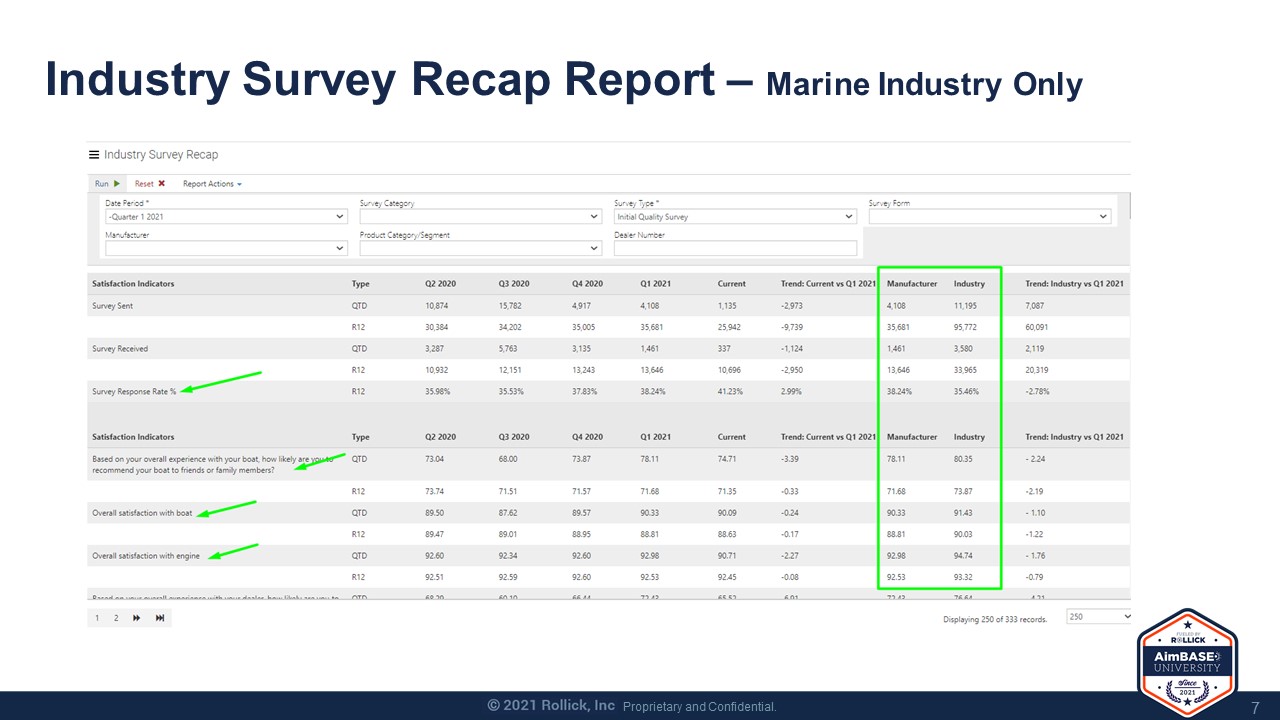Screen dimensions: 1280x720
Task: Open the hamburger menu beside Industry Survey Recap
Action: tap(94, 154)
